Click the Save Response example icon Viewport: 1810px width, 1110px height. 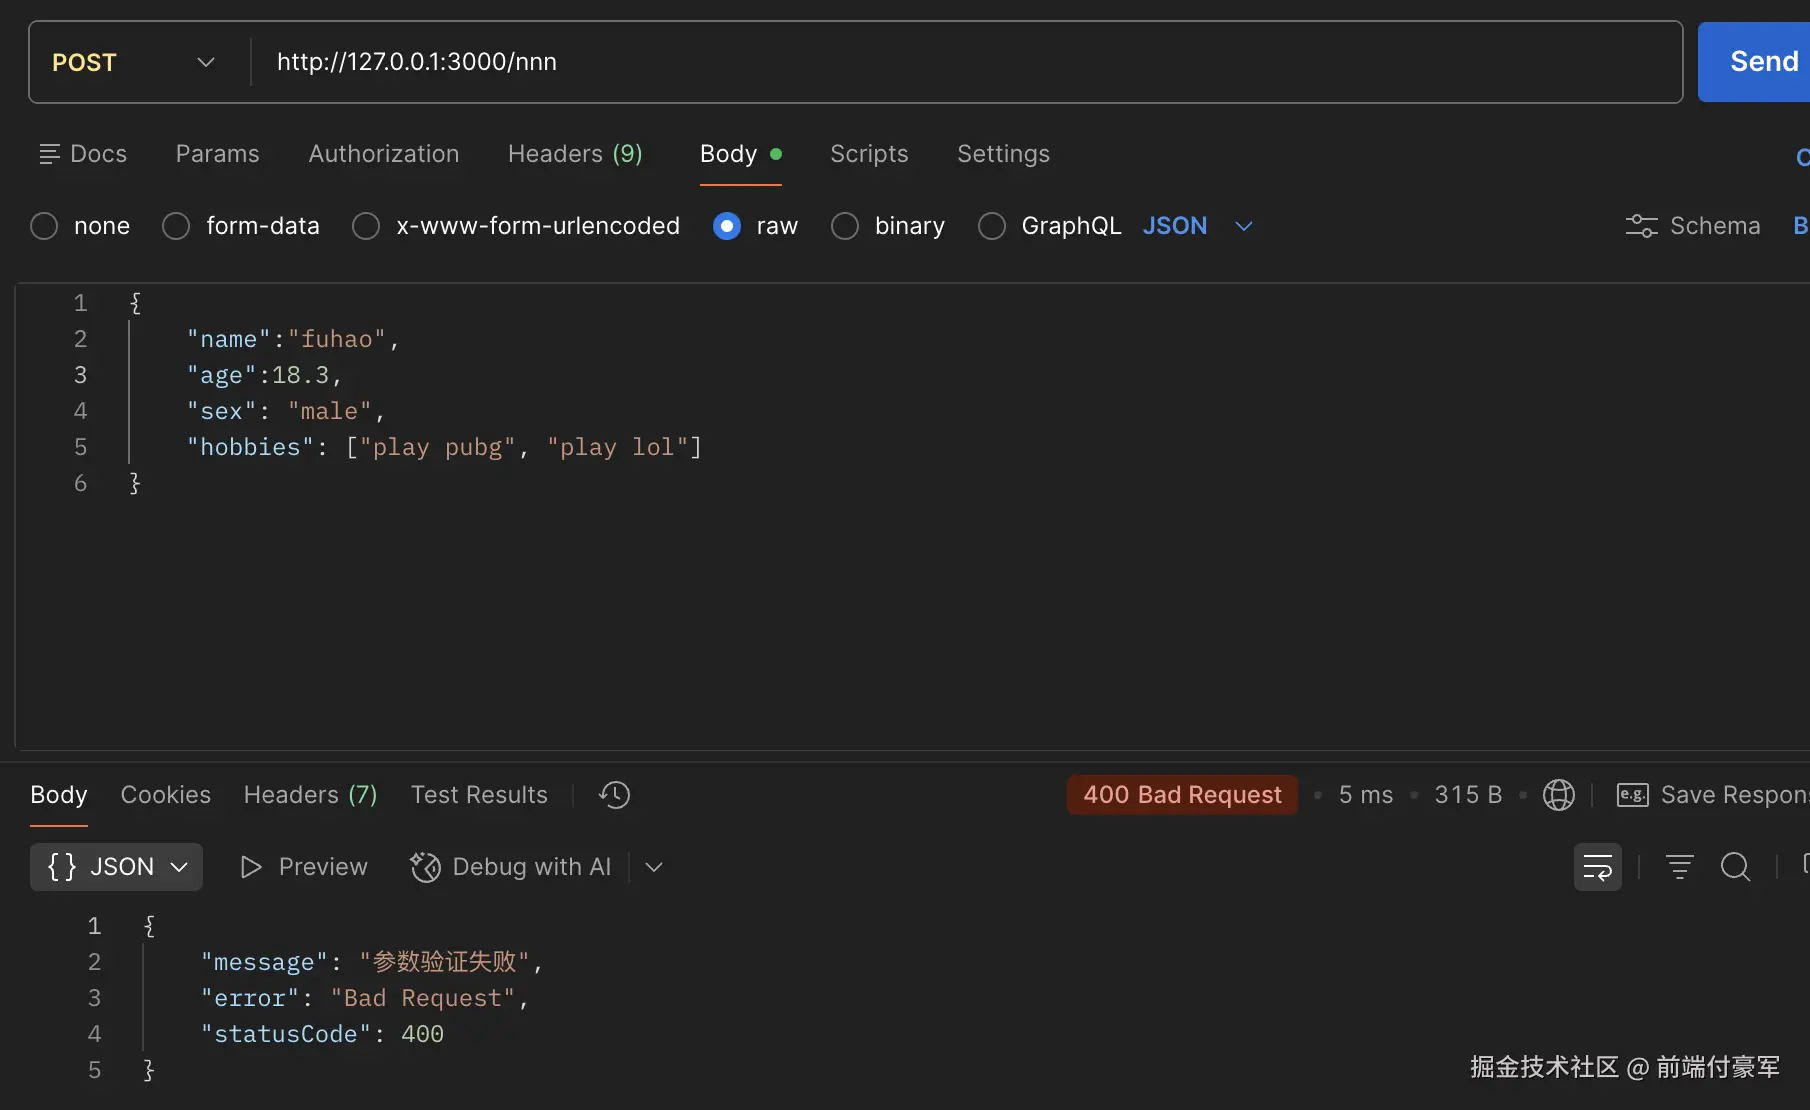(x=1632, y=795)
